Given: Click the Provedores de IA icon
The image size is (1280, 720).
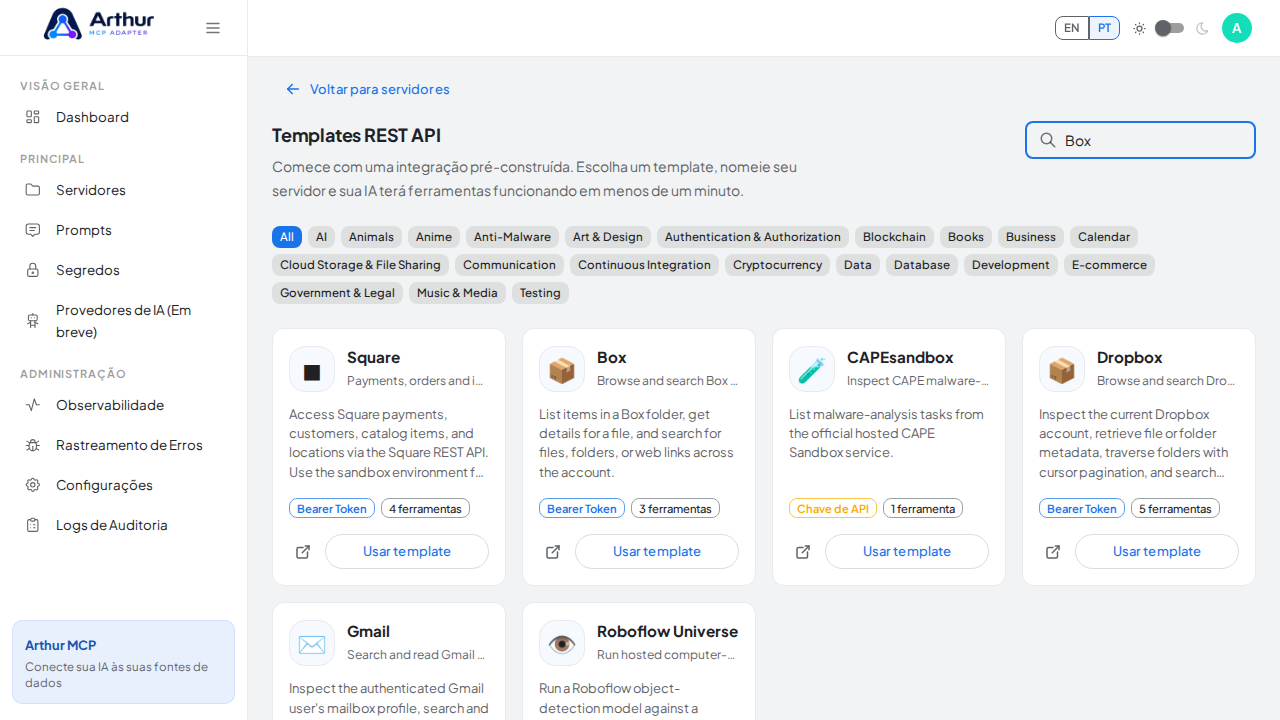Looking at the screenshot, I should click(33, 321).
